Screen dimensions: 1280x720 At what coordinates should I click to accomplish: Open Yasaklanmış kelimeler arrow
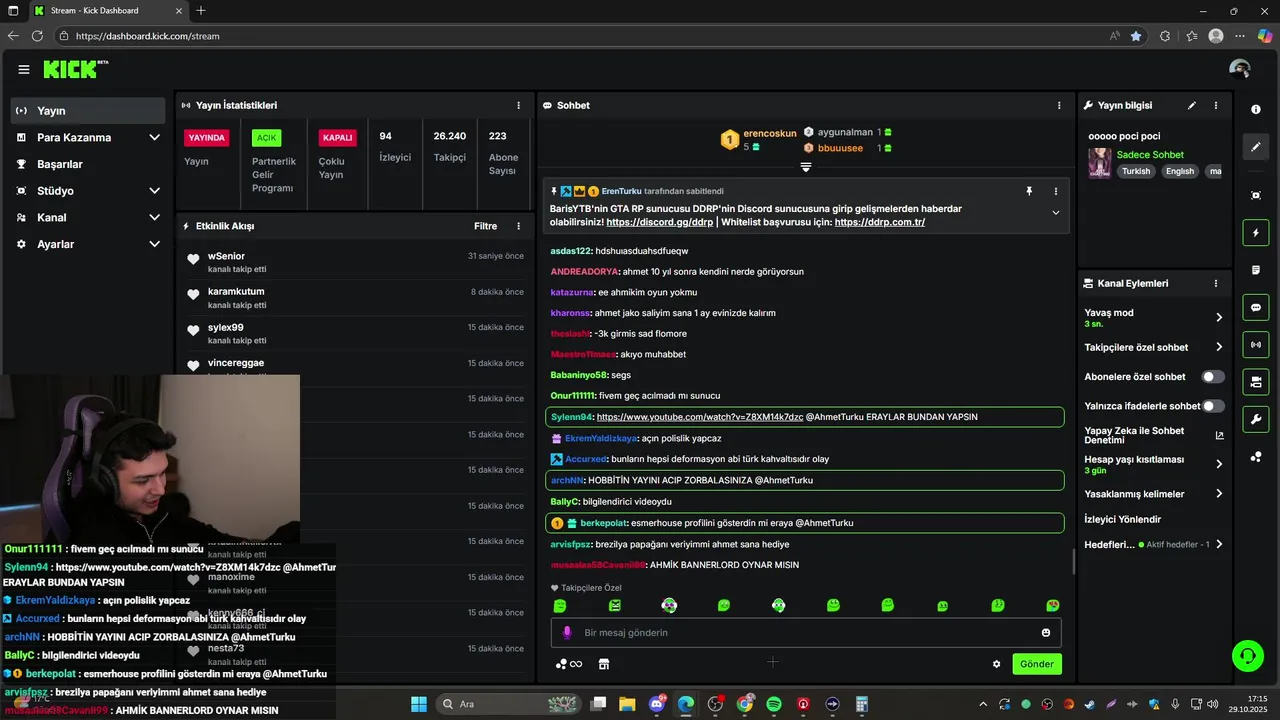[x=1219, y=494]
